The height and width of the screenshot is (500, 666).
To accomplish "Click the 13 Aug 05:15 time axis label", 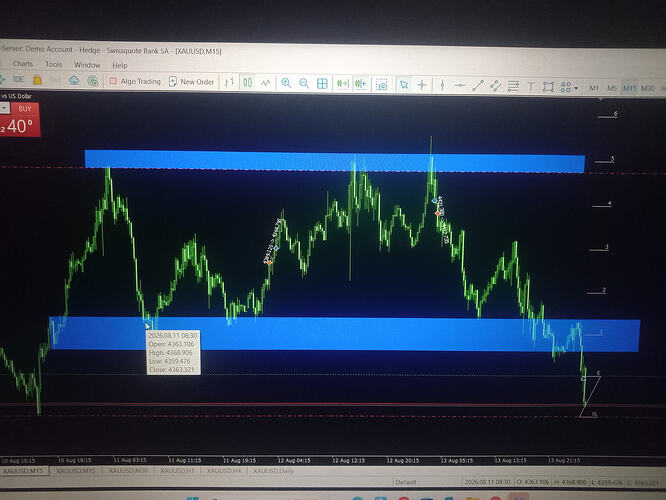I will pos(457,460).
